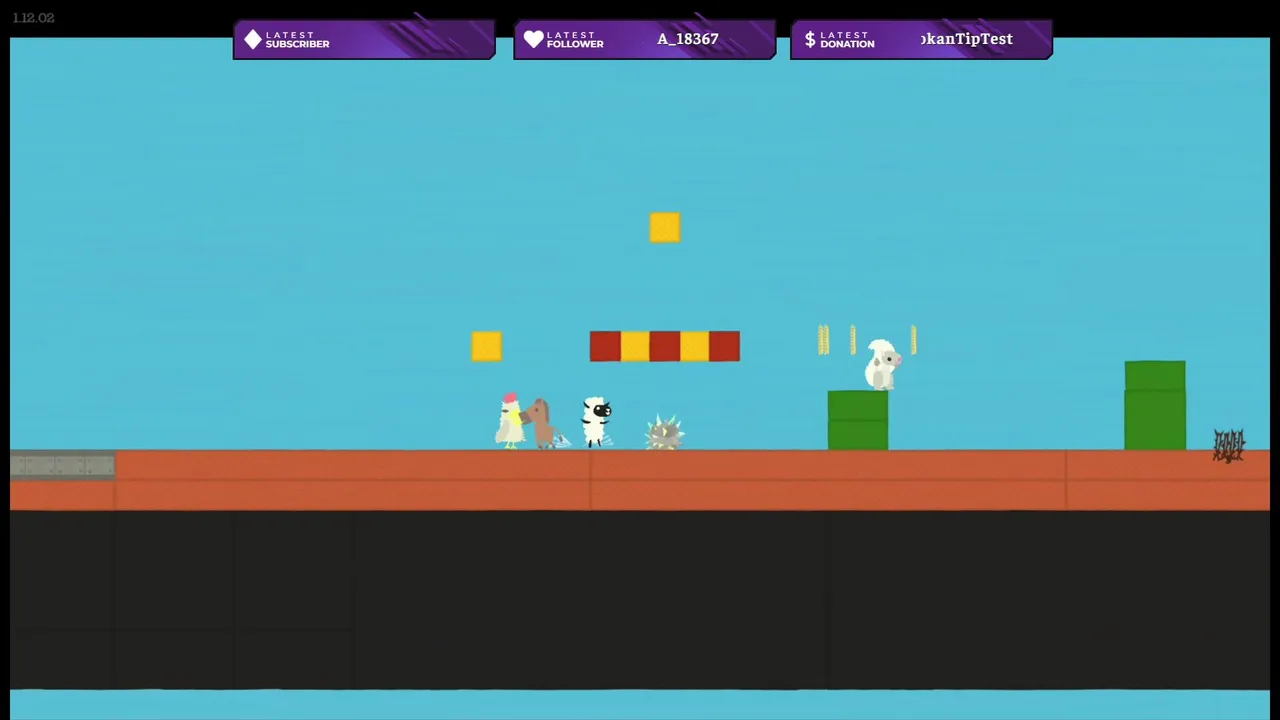Click the short green block under the white animal
The width and height of the screenshot is (1280, 720).
pyautogui.click(x=858, y=420)
